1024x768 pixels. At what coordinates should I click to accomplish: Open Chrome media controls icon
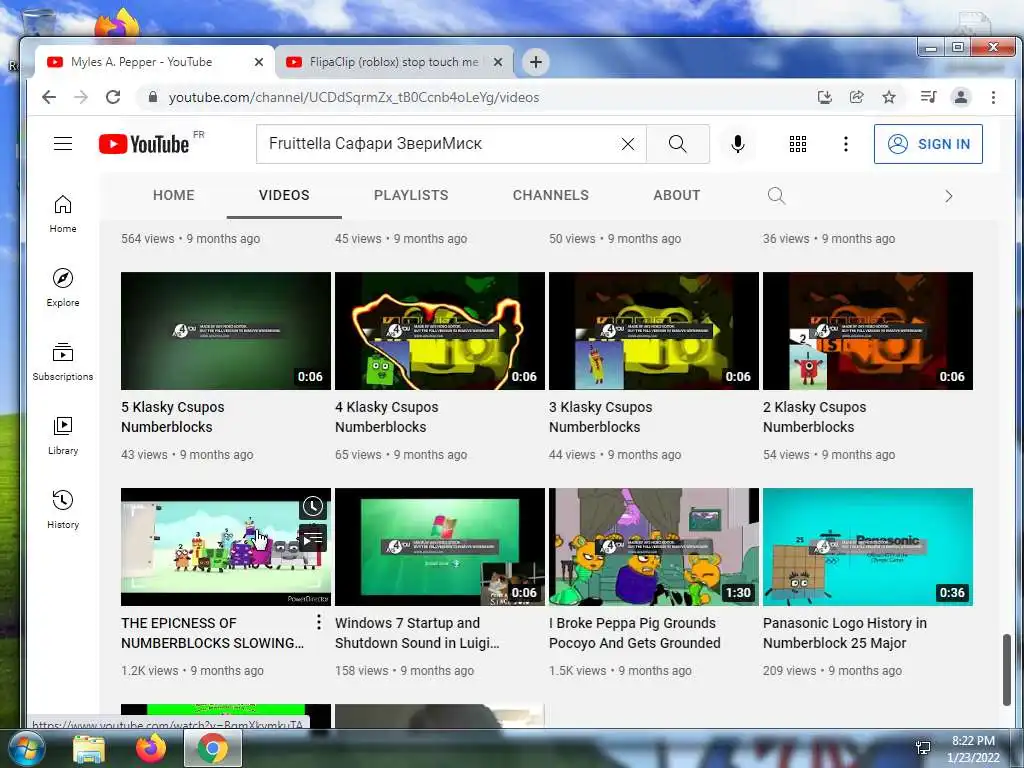click(x=928, y=97)
